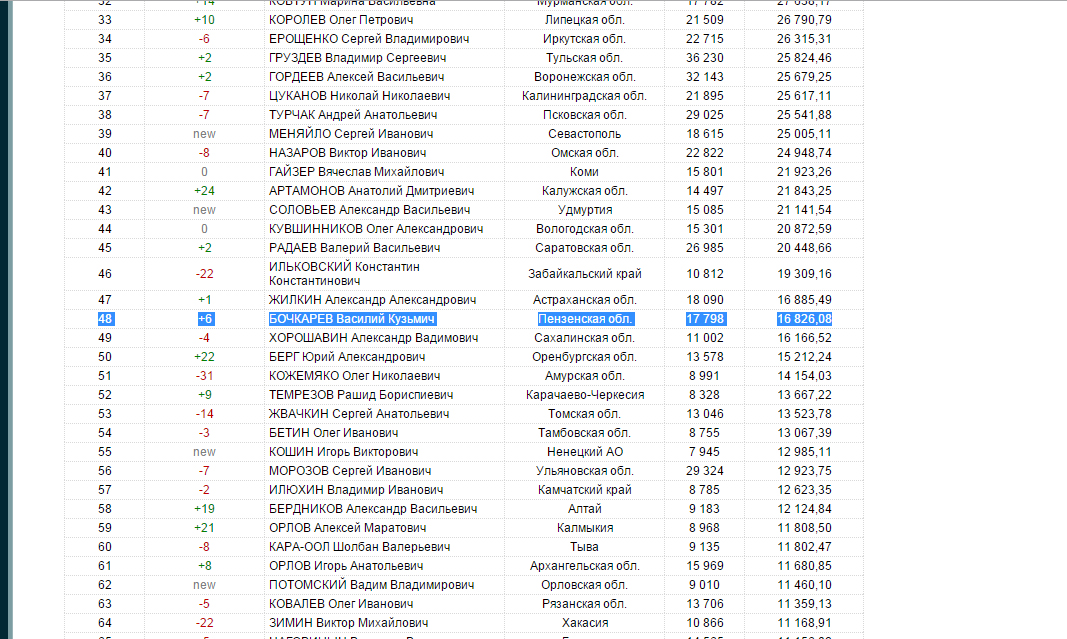
Task: Click name НАЗАРОВ Виктор Иванович
Action: [348, 153]
